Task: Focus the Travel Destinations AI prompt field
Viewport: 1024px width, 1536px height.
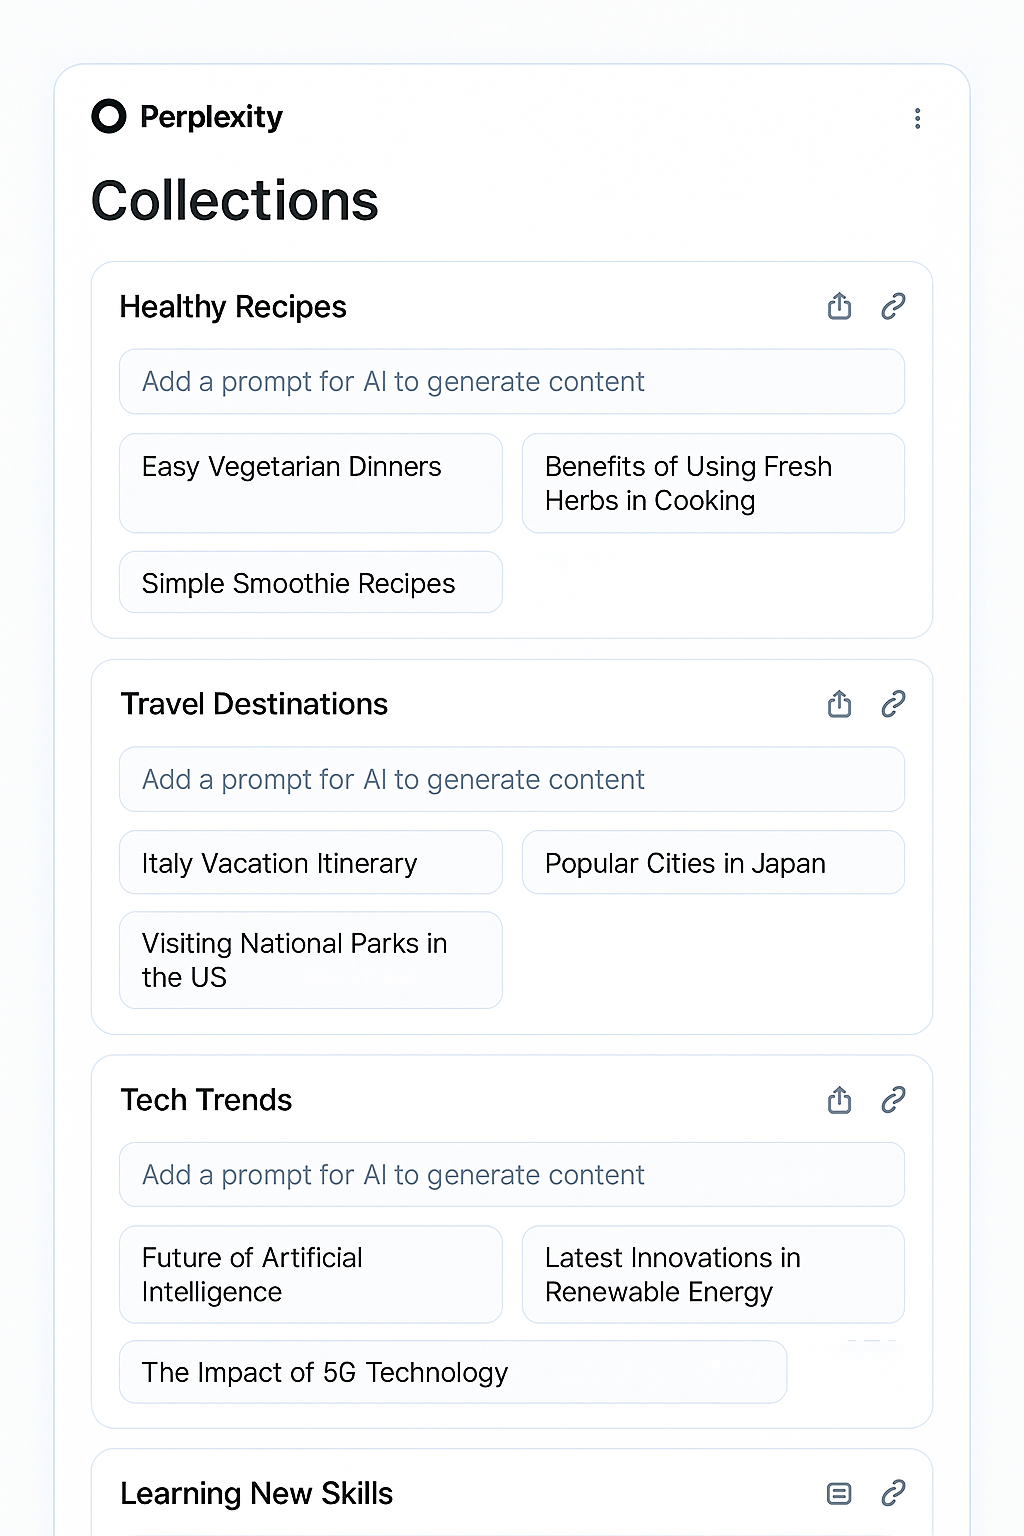Action: pyautogui.click(x=512, y=779)
